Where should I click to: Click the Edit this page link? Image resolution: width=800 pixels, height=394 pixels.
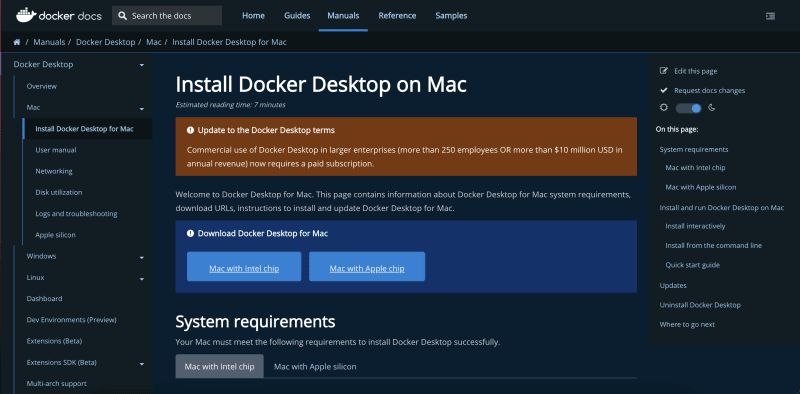point(695,71)
